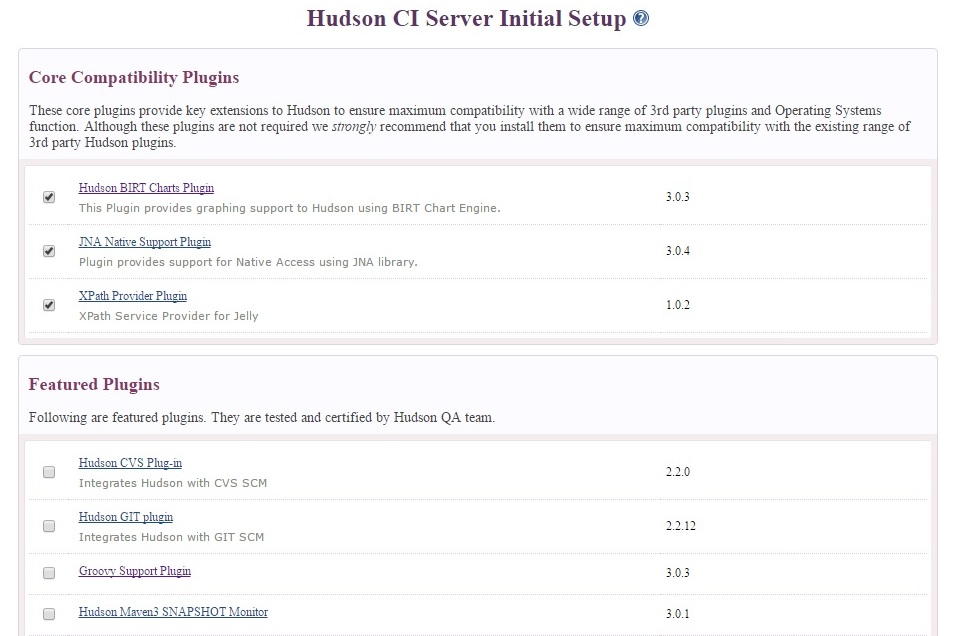Viewport: 960px width, 636px height.
Task: Click the 'Integrates Hudson with CVS SCM' description
Action: [173, 483]
